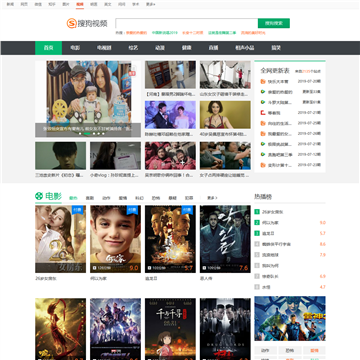Viewport: 360px width, 360px height.
Task: Open video thumbnail of woman on yellow background
Action: click(x=225, y=115)
